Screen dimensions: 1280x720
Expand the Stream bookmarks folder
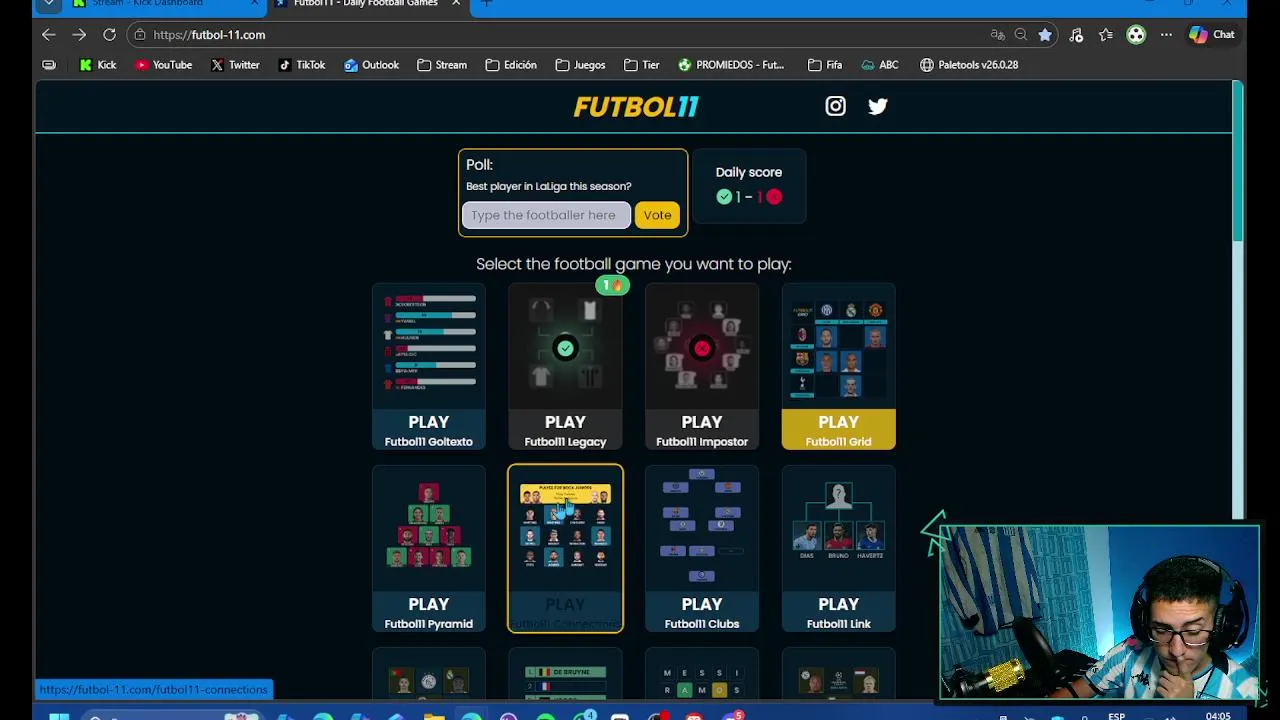442,65
